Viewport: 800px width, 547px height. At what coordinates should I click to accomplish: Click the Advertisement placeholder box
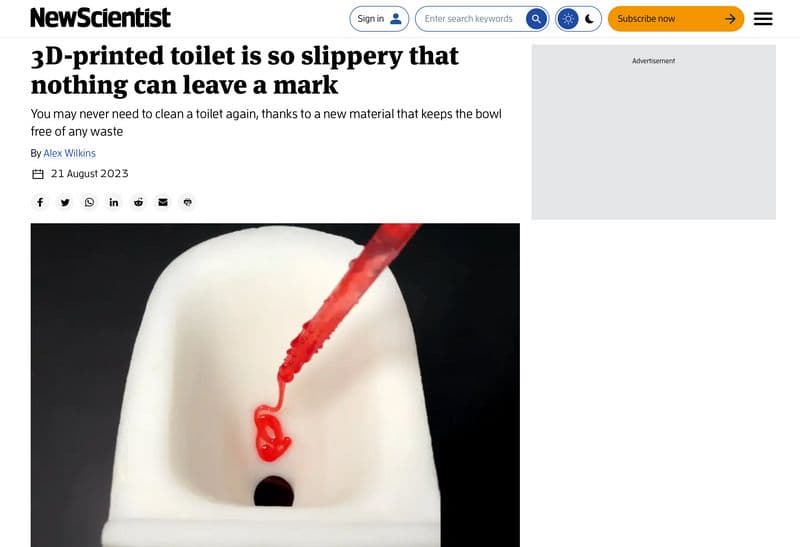(x=654, y=132)
